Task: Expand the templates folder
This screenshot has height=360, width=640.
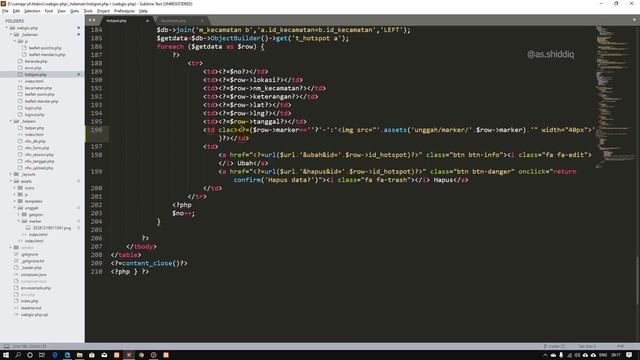Action: 15,201
